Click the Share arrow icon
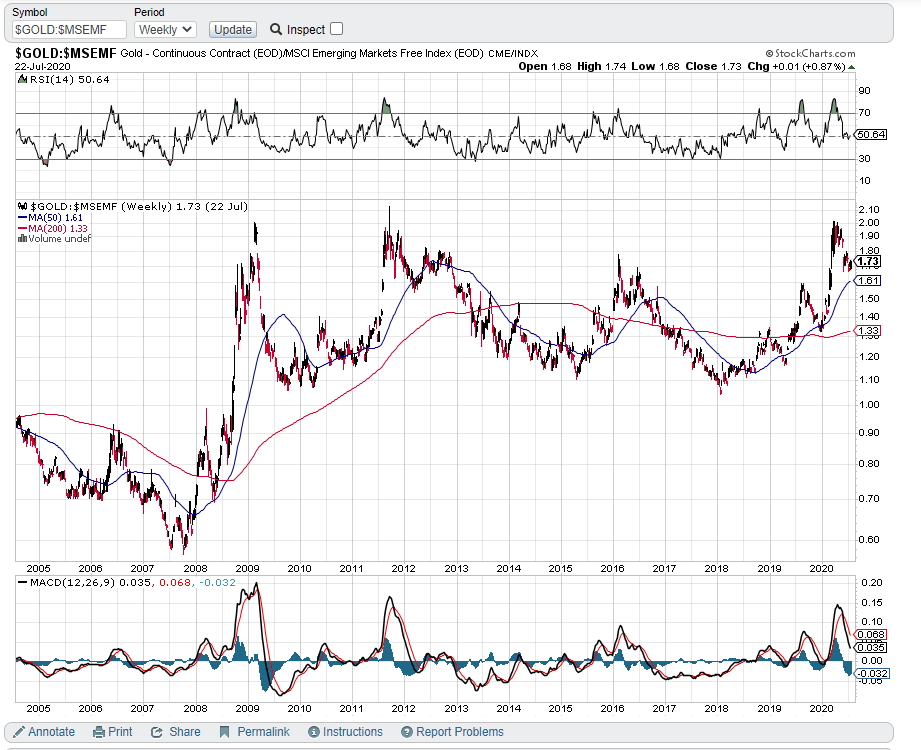The image size is (921, 750). [x=155, y=731]
